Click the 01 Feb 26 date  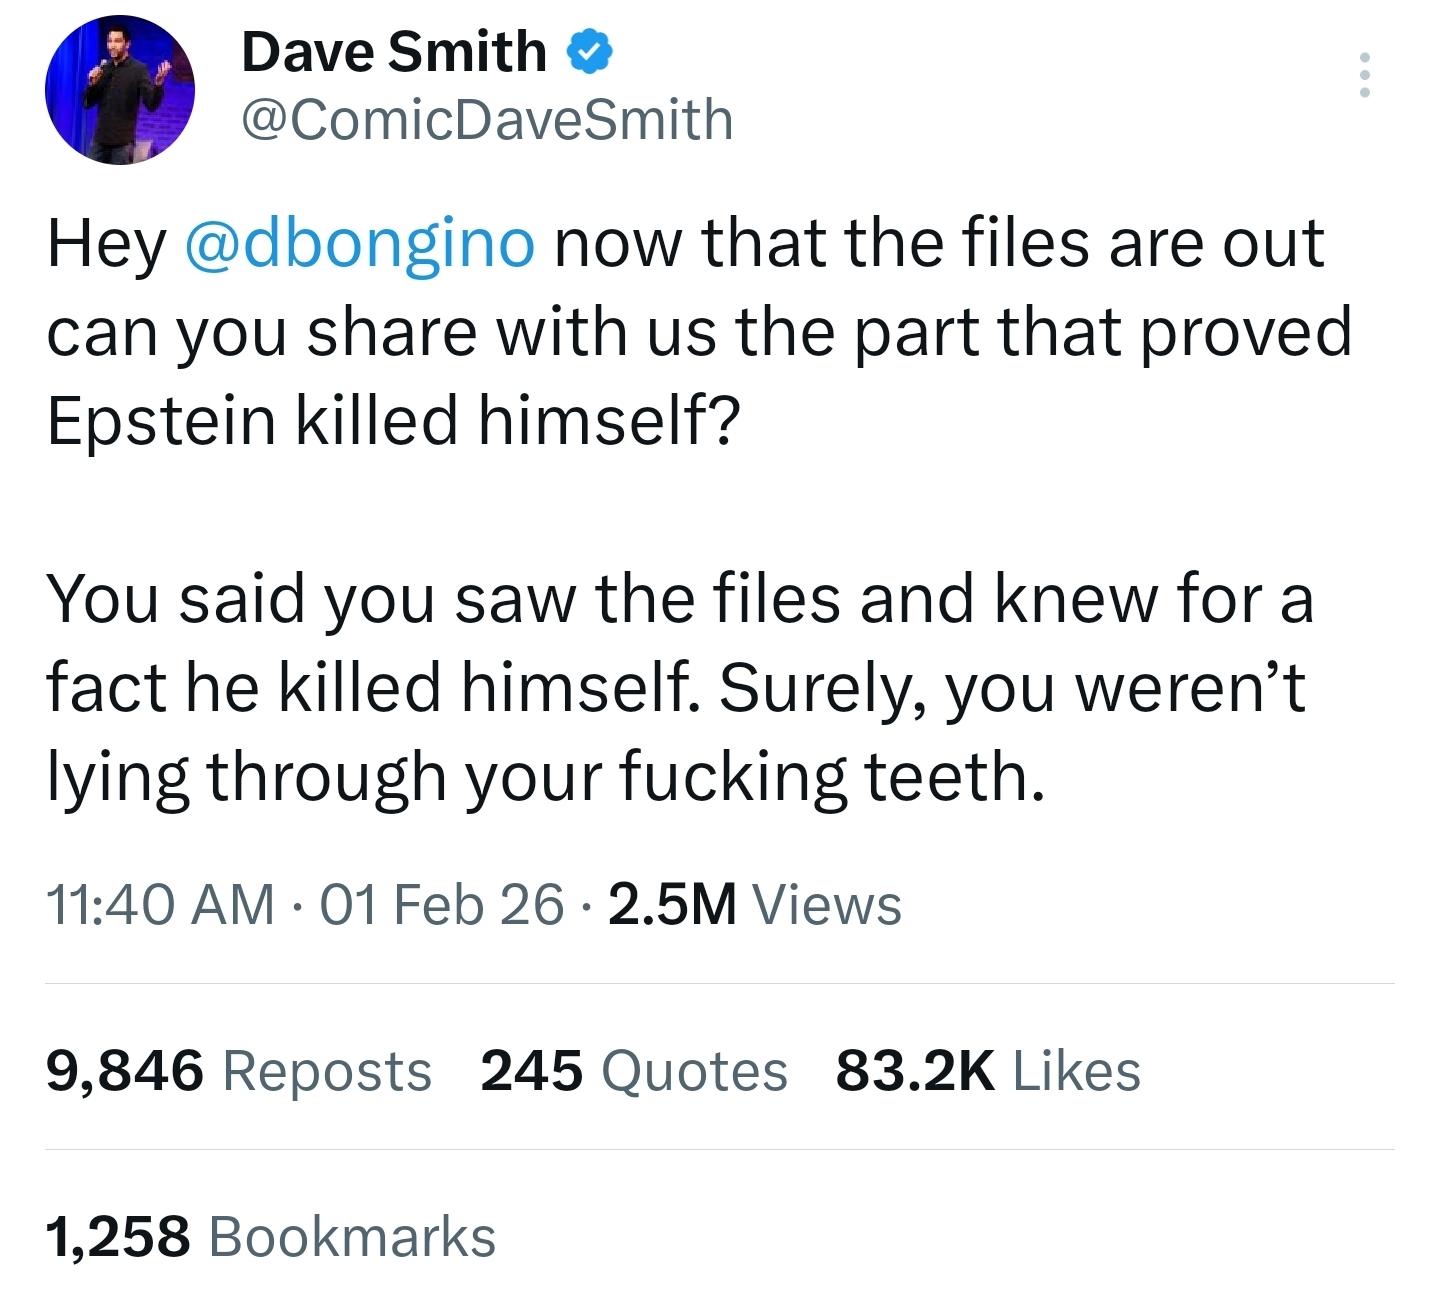pyautogui.click(x=442, y=905)
